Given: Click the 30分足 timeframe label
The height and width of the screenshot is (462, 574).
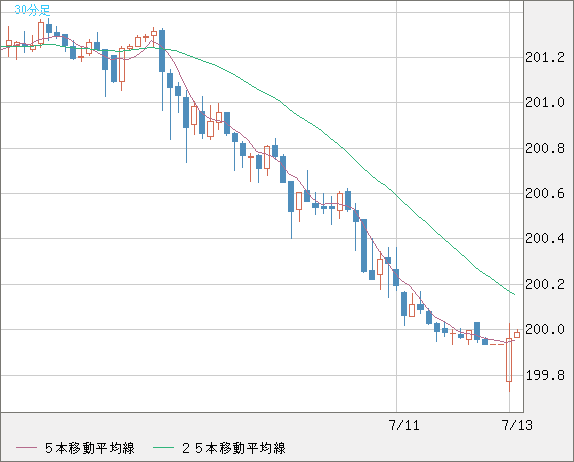Looking at the screenshot, I should 32,10.
